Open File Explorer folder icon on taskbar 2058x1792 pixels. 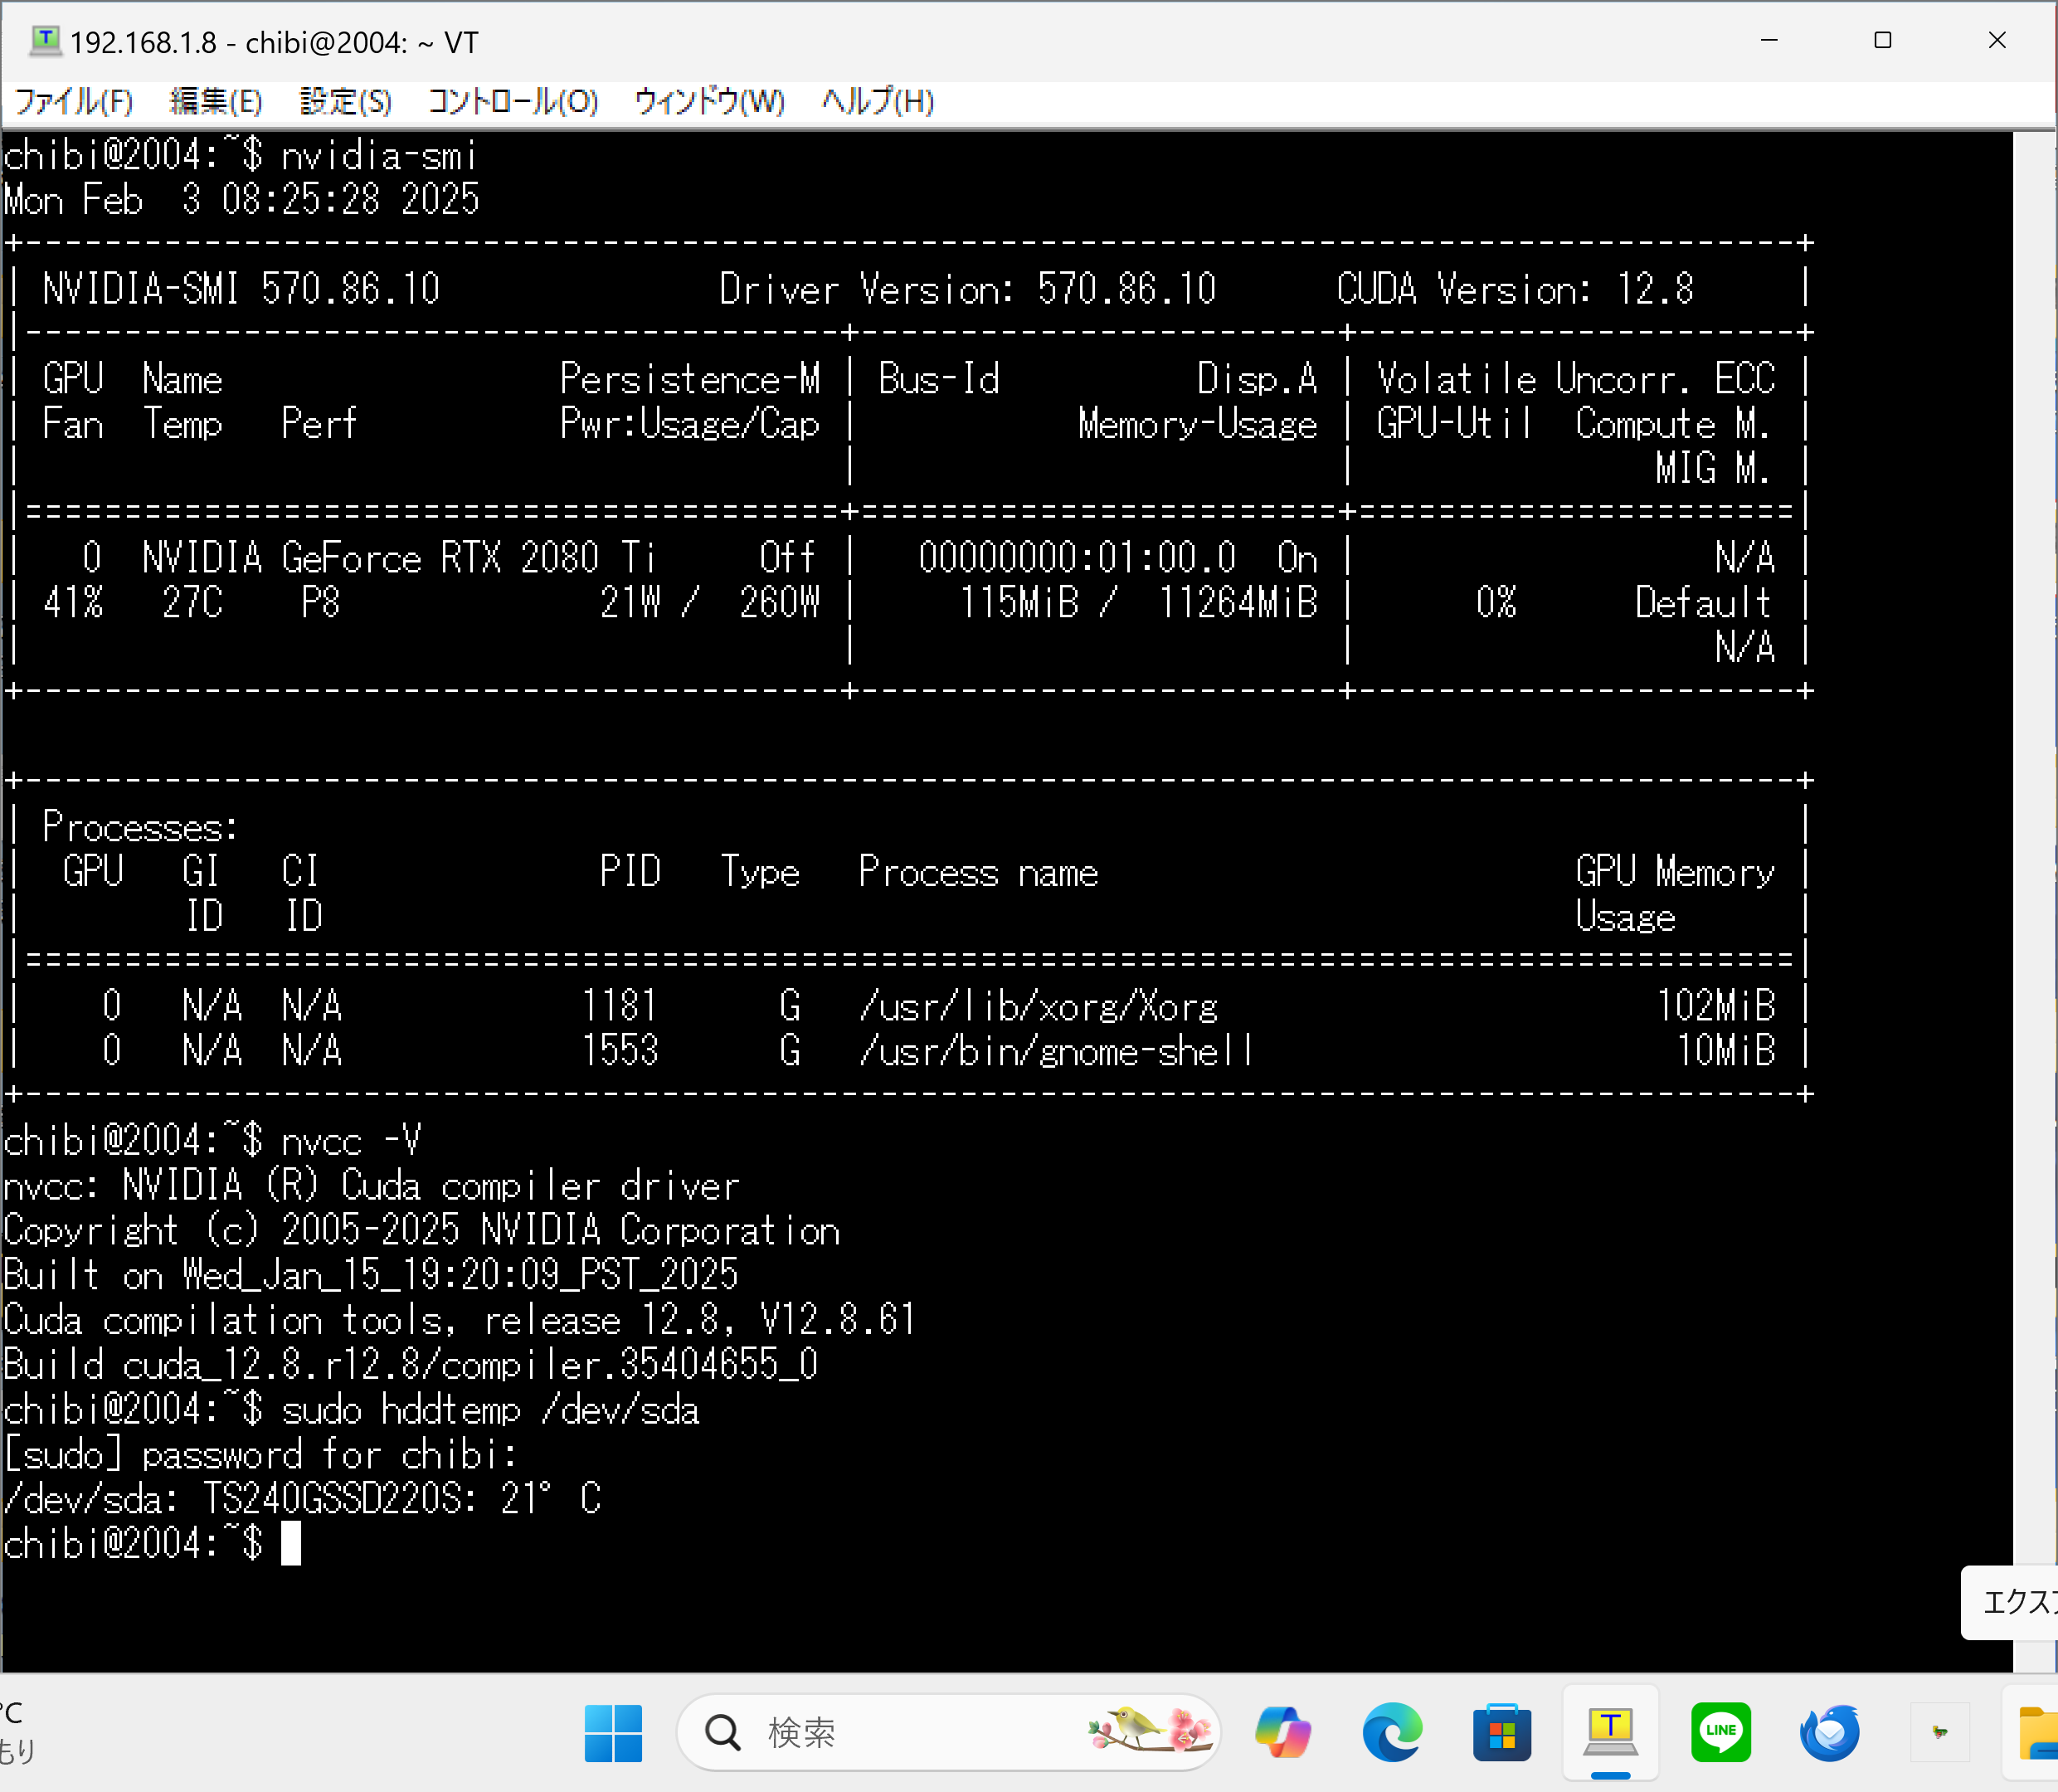(2038, 1732)
